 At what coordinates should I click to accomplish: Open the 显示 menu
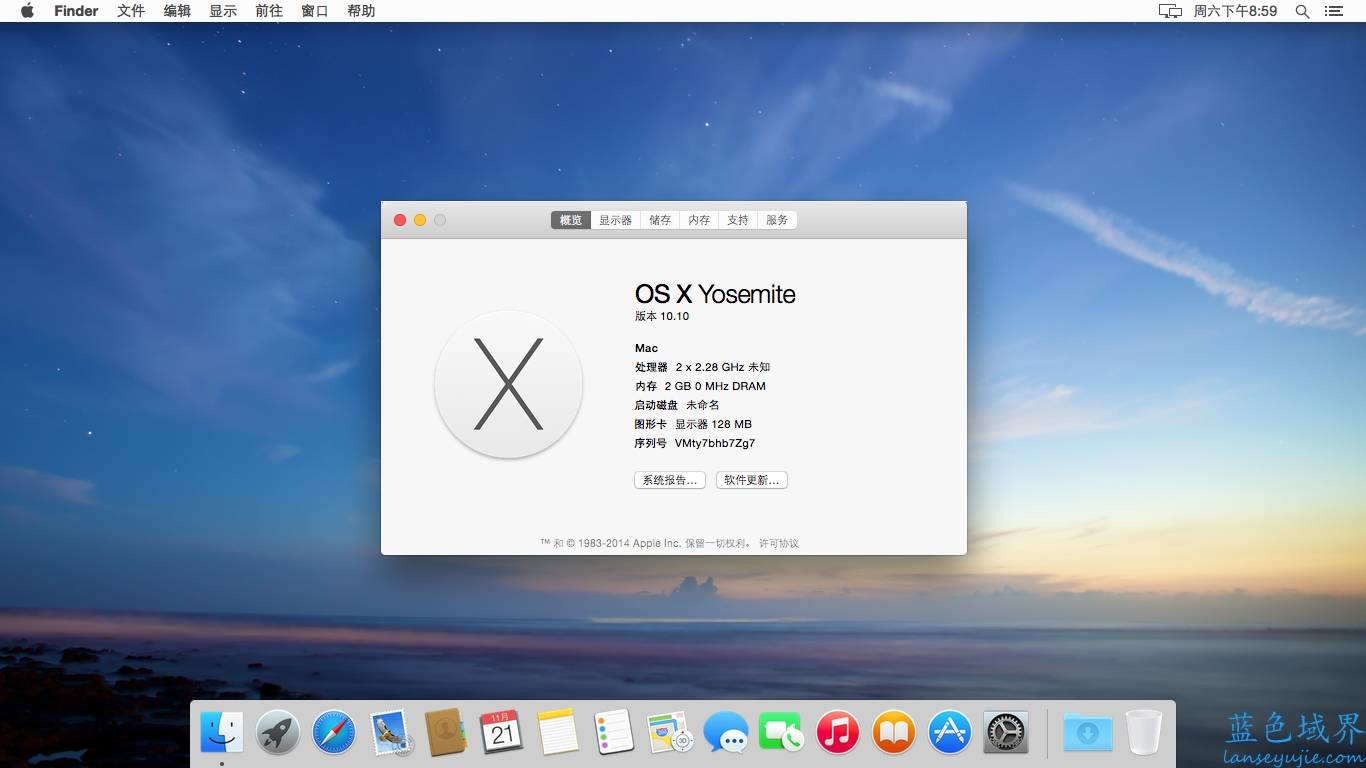[x=223, y=11]
